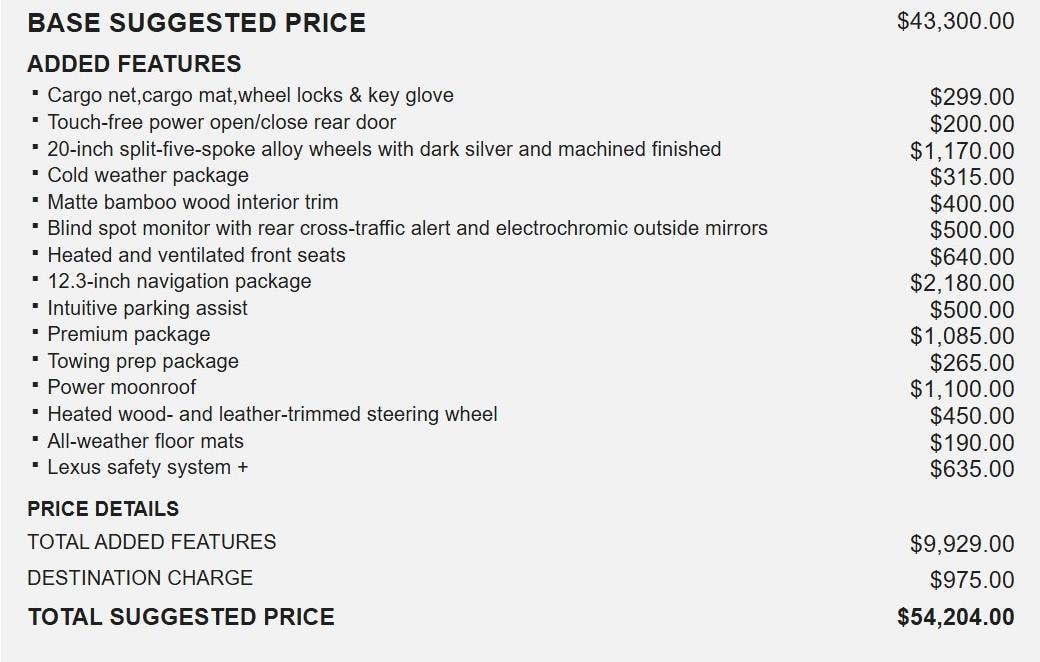The width and height of the screenshot is (1040, 662).
Task: Click the $43,300.00 base price amount
Action: [955, 21]
